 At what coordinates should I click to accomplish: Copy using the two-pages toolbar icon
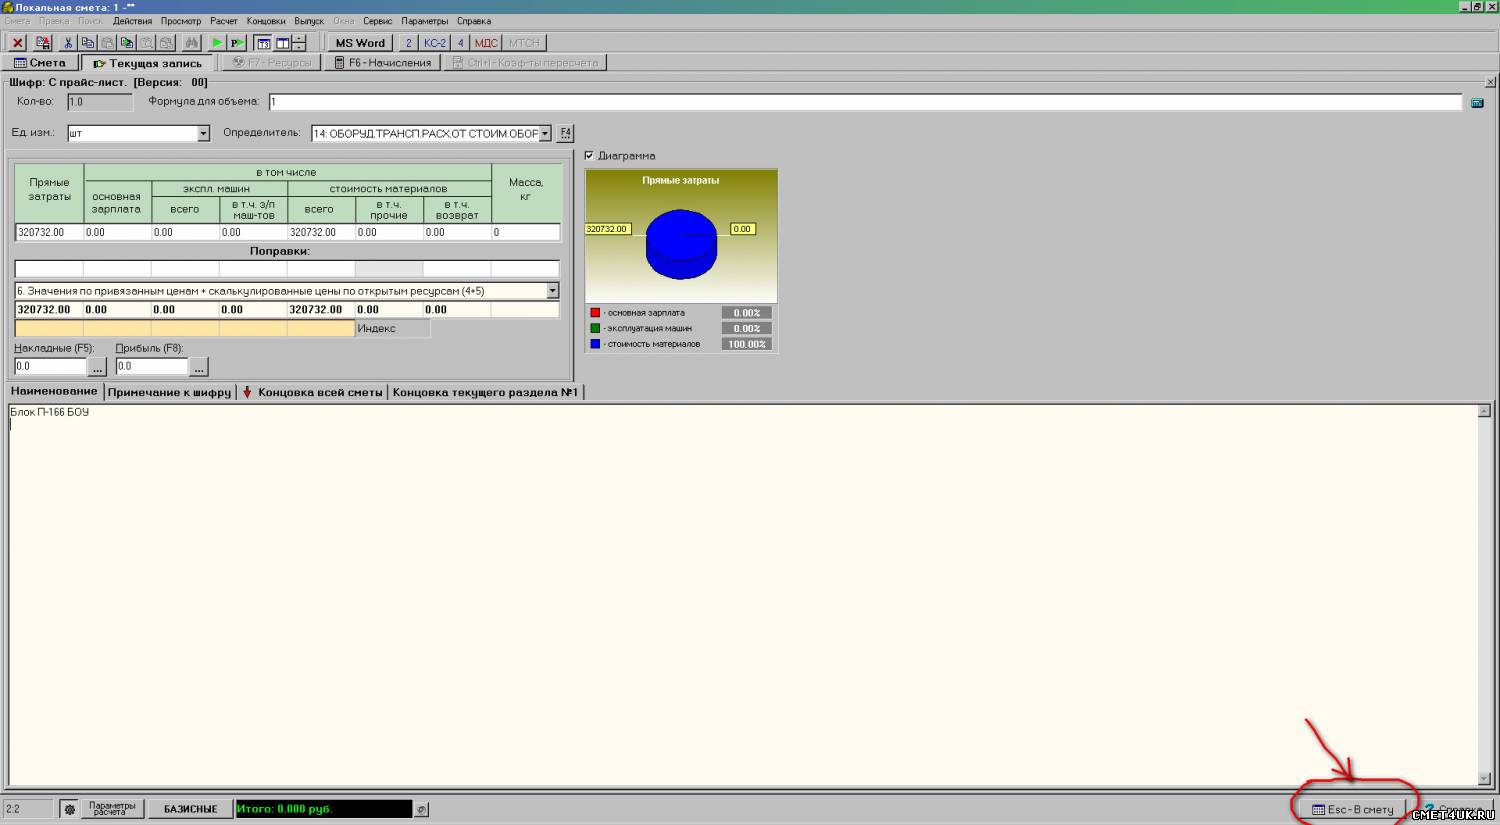pos(88,43)
